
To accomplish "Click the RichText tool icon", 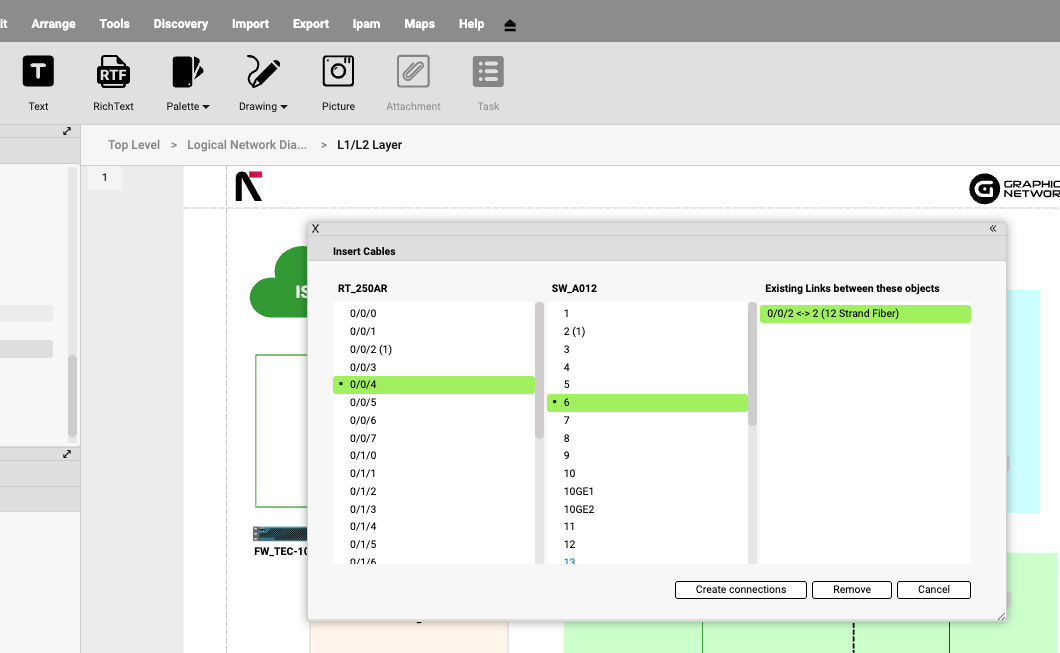I will (113, 72).
